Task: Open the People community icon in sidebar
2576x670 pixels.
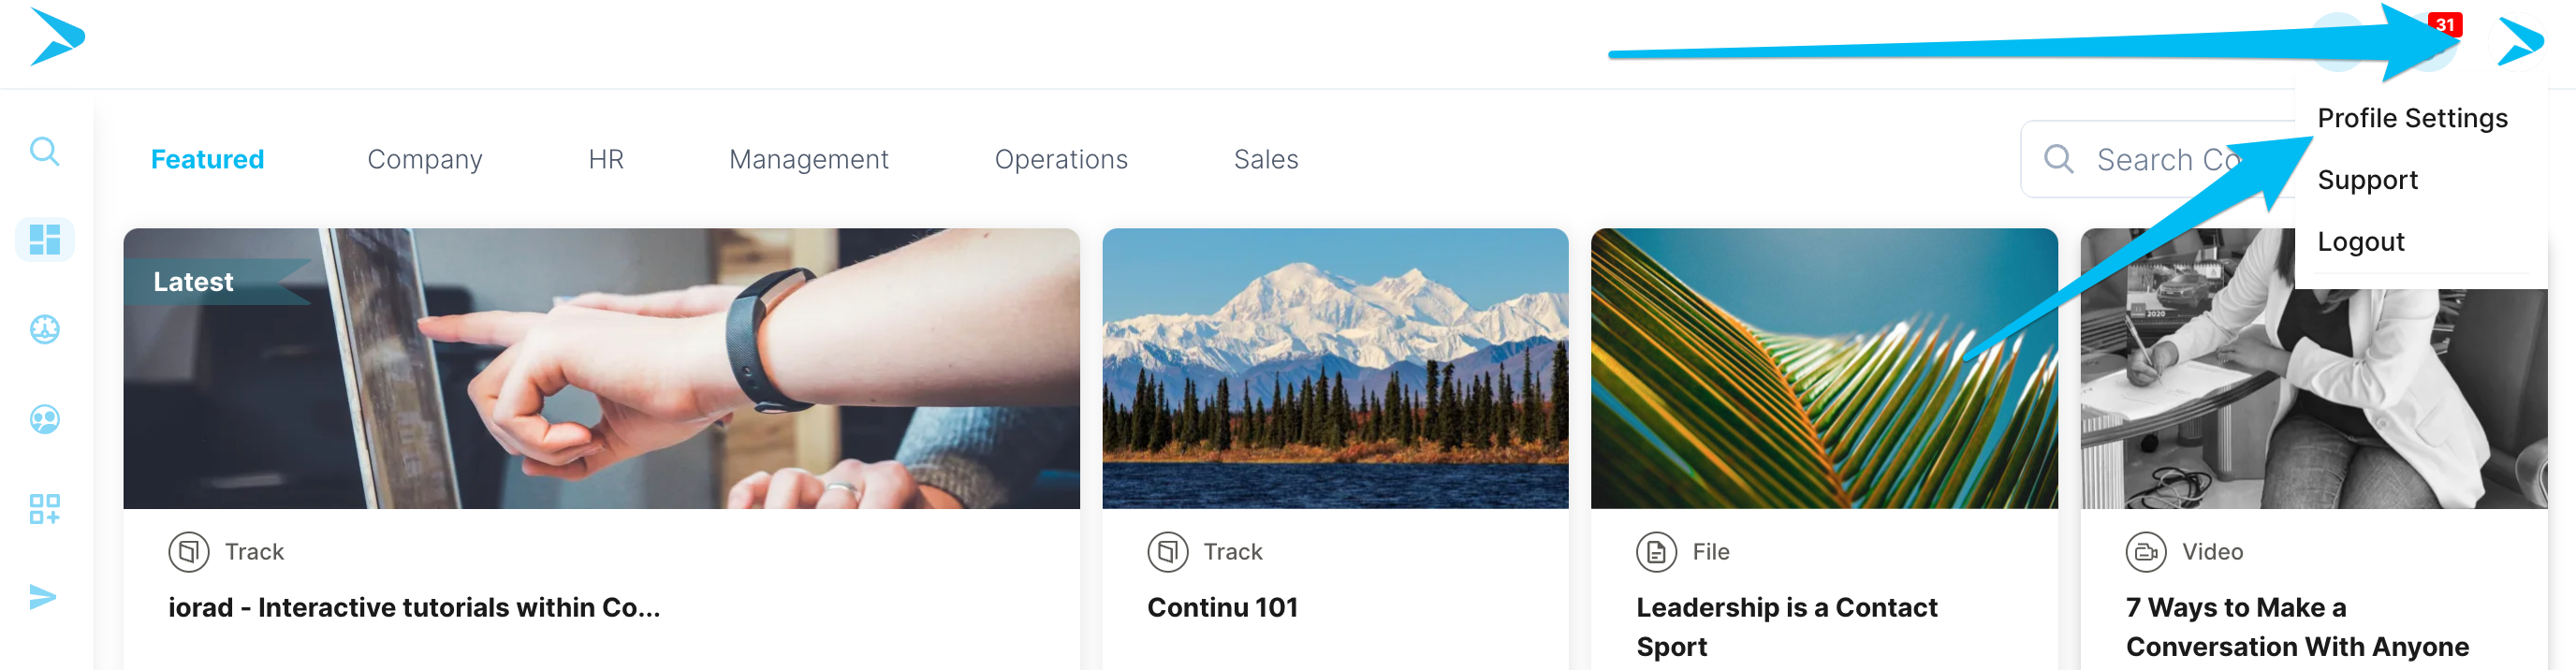Action: (44, 420)
